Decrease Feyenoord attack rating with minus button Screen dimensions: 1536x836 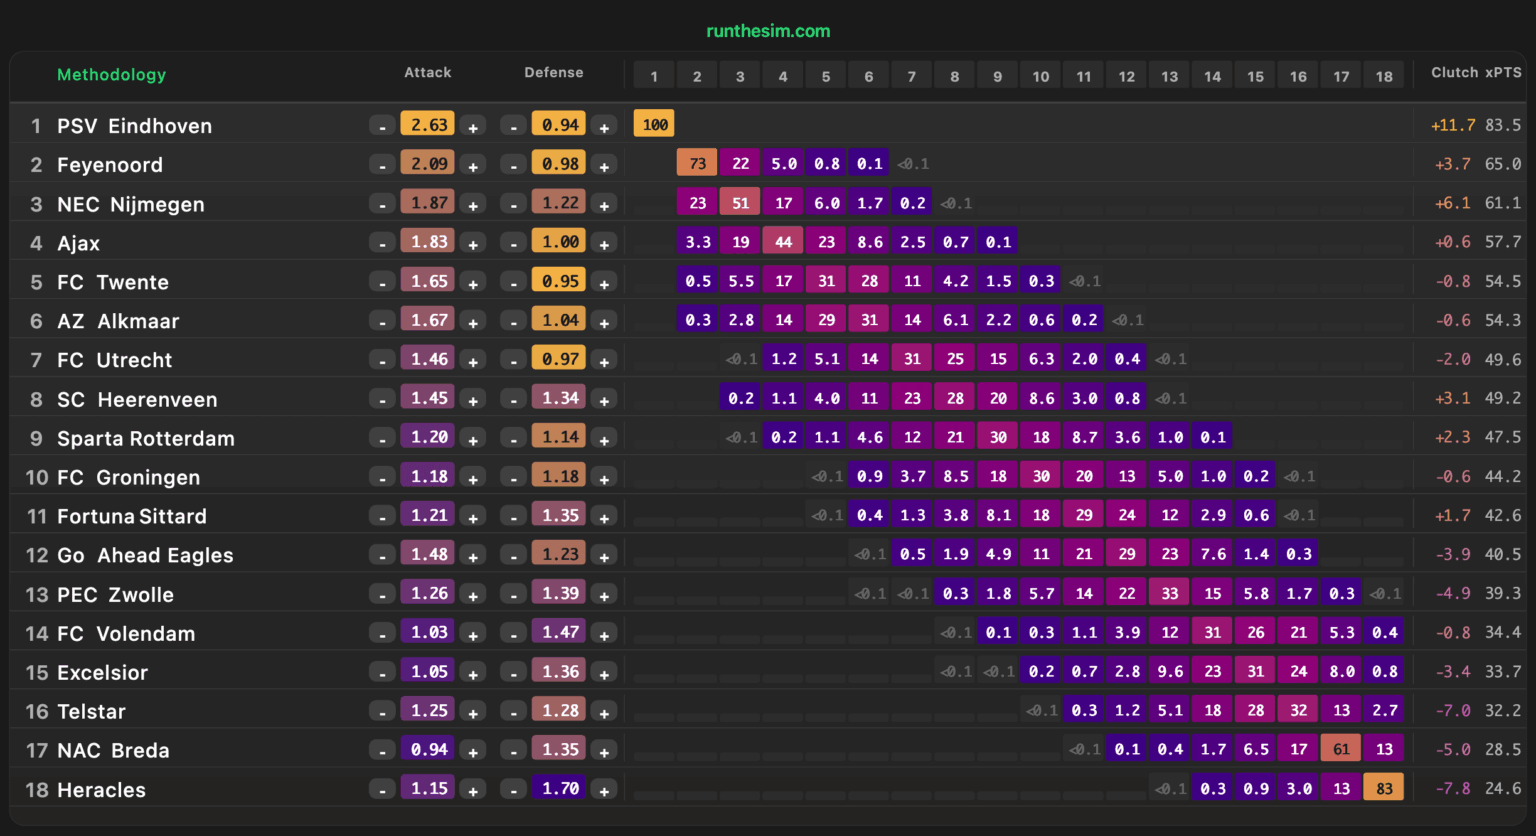(382, 165)
